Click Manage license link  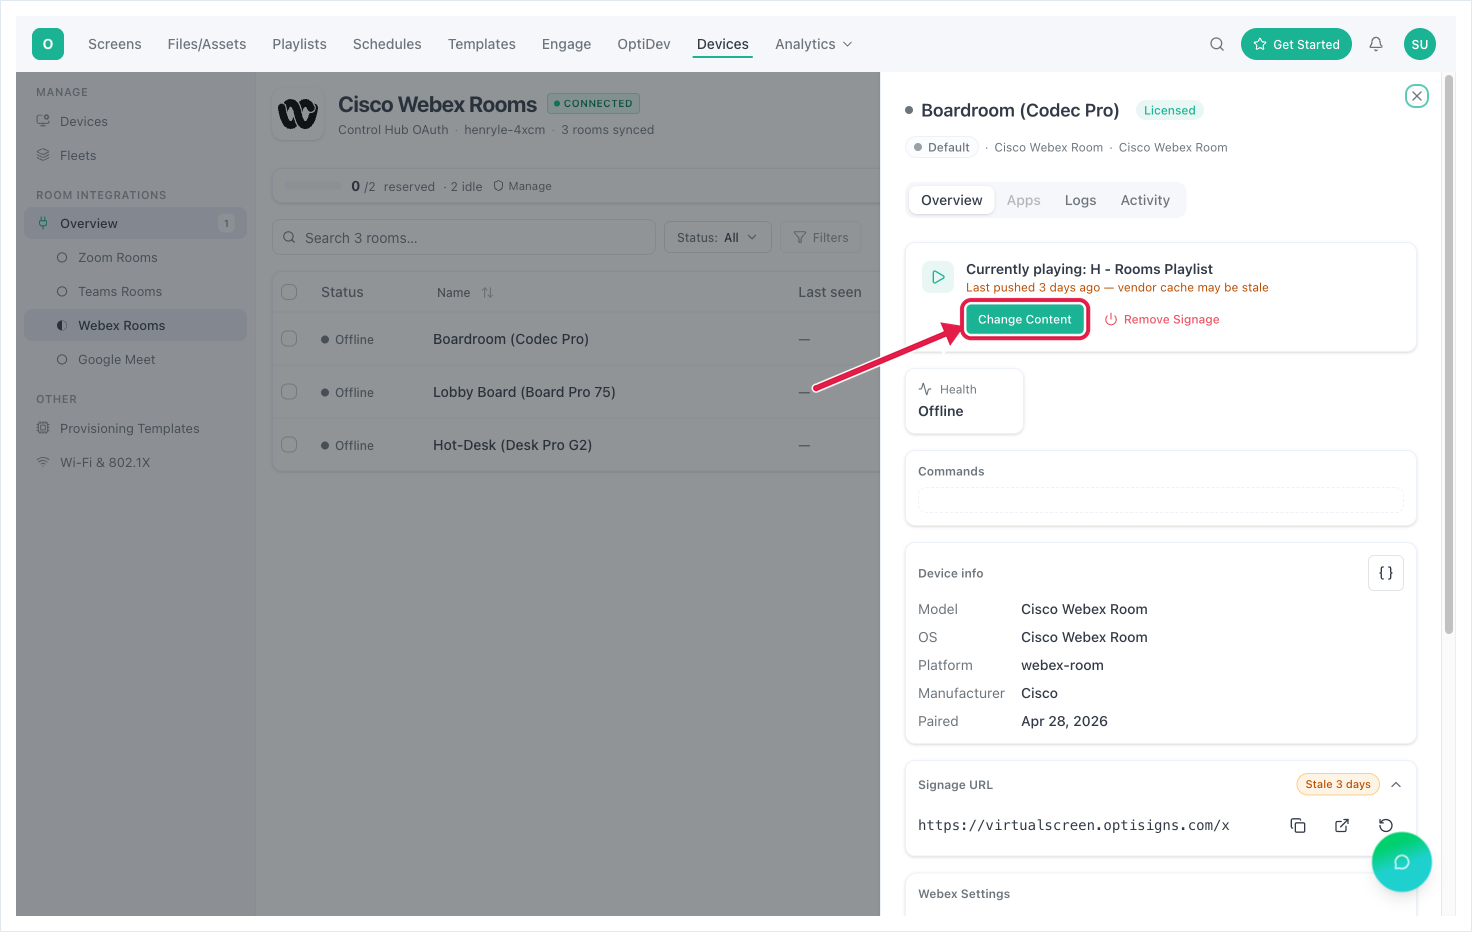(x=523, y=186)
